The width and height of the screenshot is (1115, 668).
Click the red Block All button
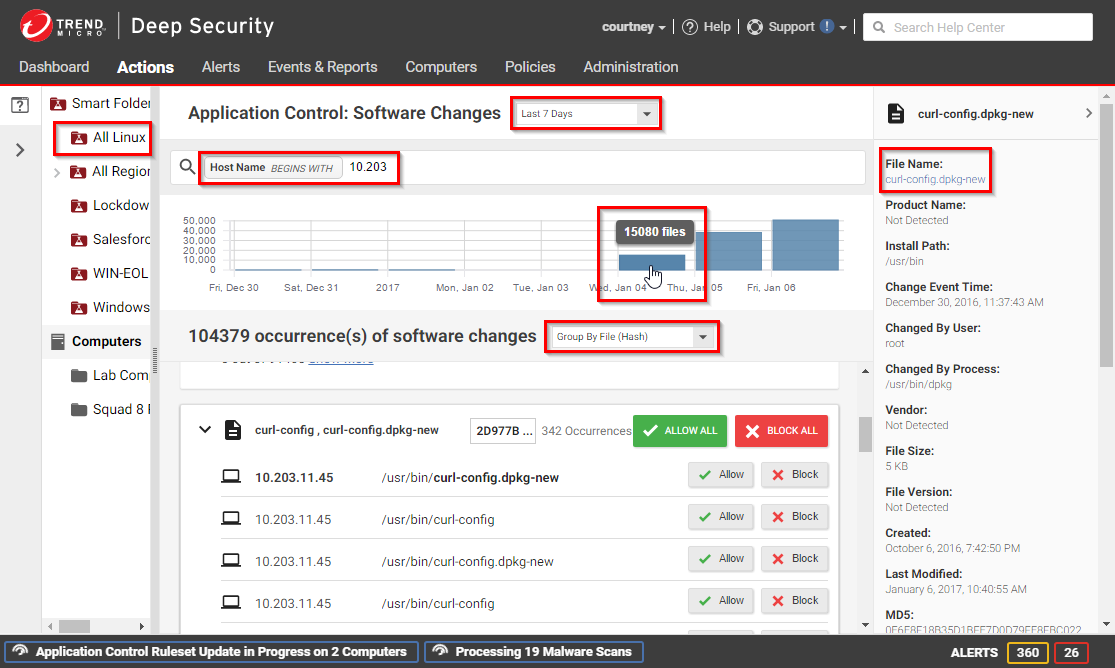coord(781,431)
